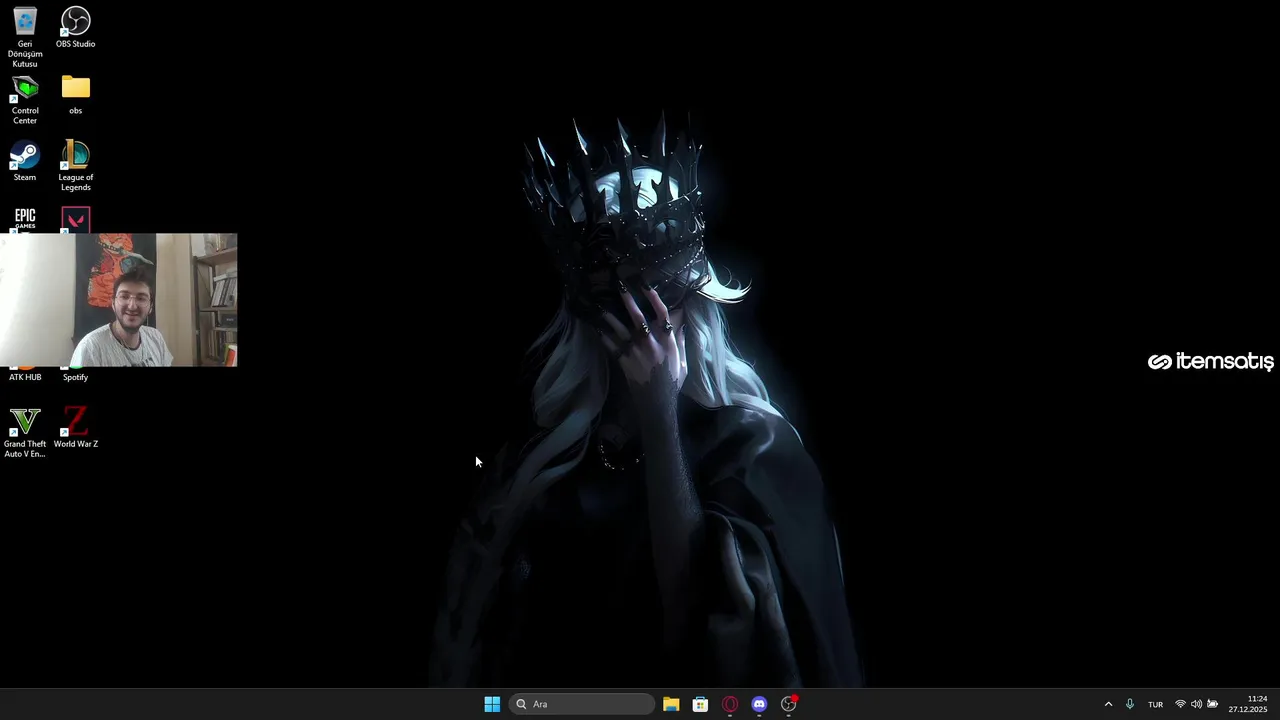Launch Steam from the desktop

pyautogui.click(x=25, y=162)
